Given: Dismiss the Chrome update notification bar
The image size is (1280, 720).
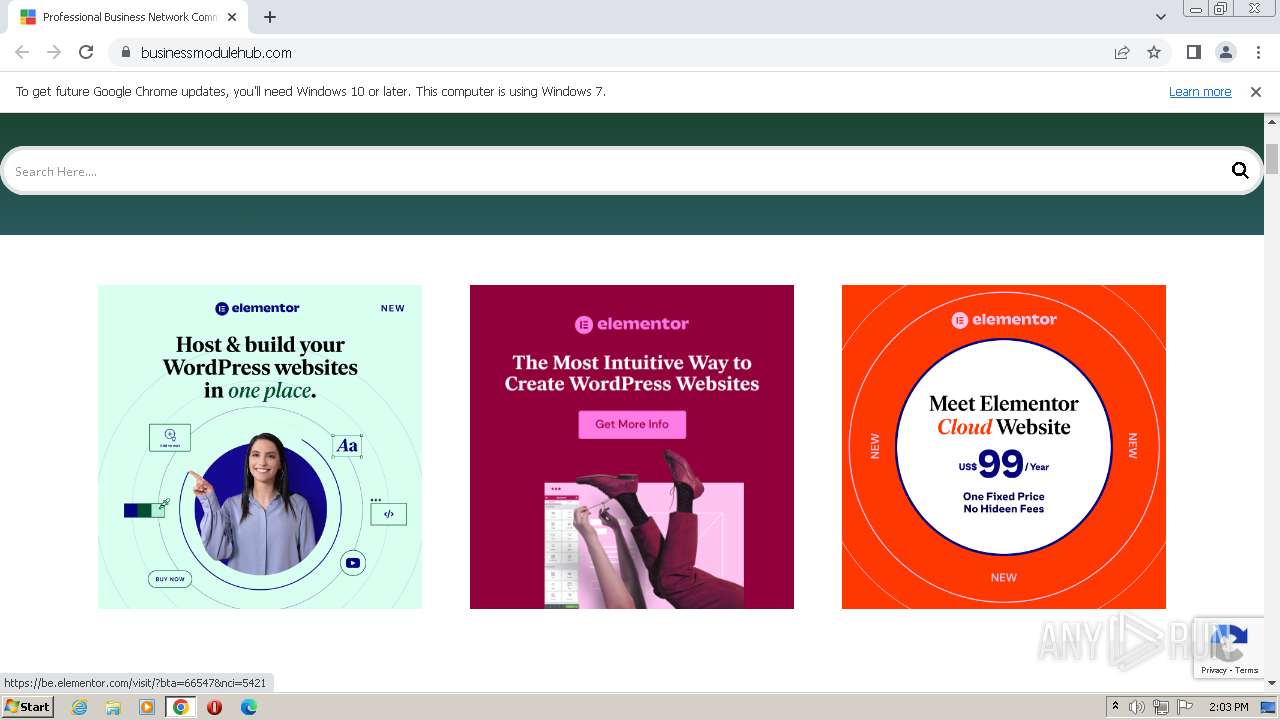Looking at the screenshot, I should (1255, 91).
